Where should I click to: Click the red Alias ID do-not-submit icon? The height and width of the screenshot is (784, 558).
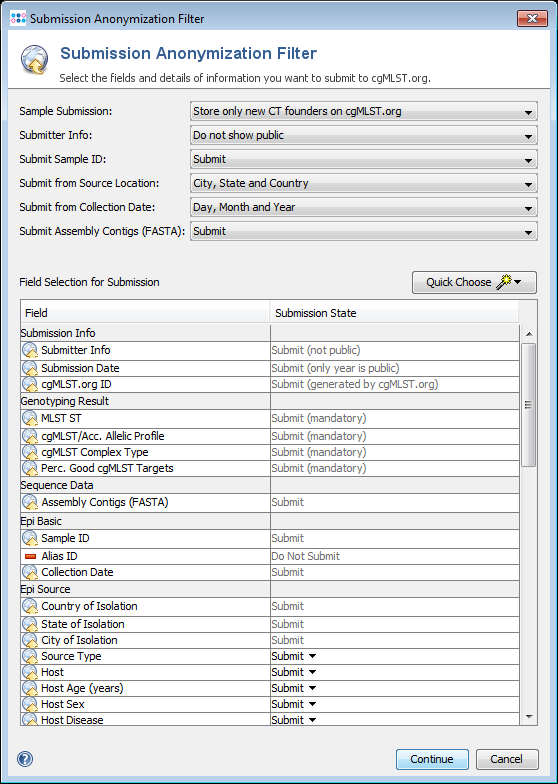pos(30,556)
